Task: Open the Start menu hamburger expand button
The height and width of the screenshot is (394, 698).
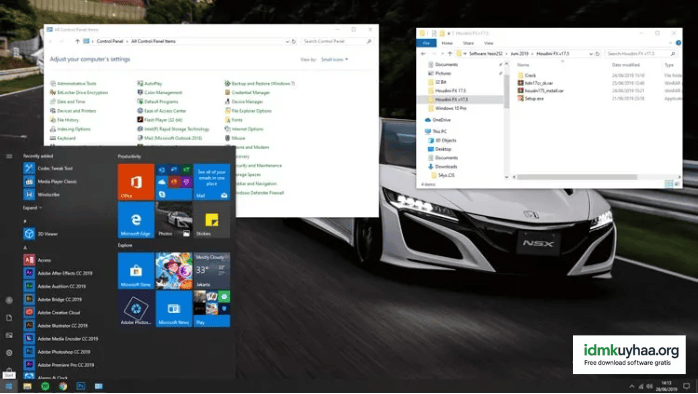Action: [x=9, y=156]
